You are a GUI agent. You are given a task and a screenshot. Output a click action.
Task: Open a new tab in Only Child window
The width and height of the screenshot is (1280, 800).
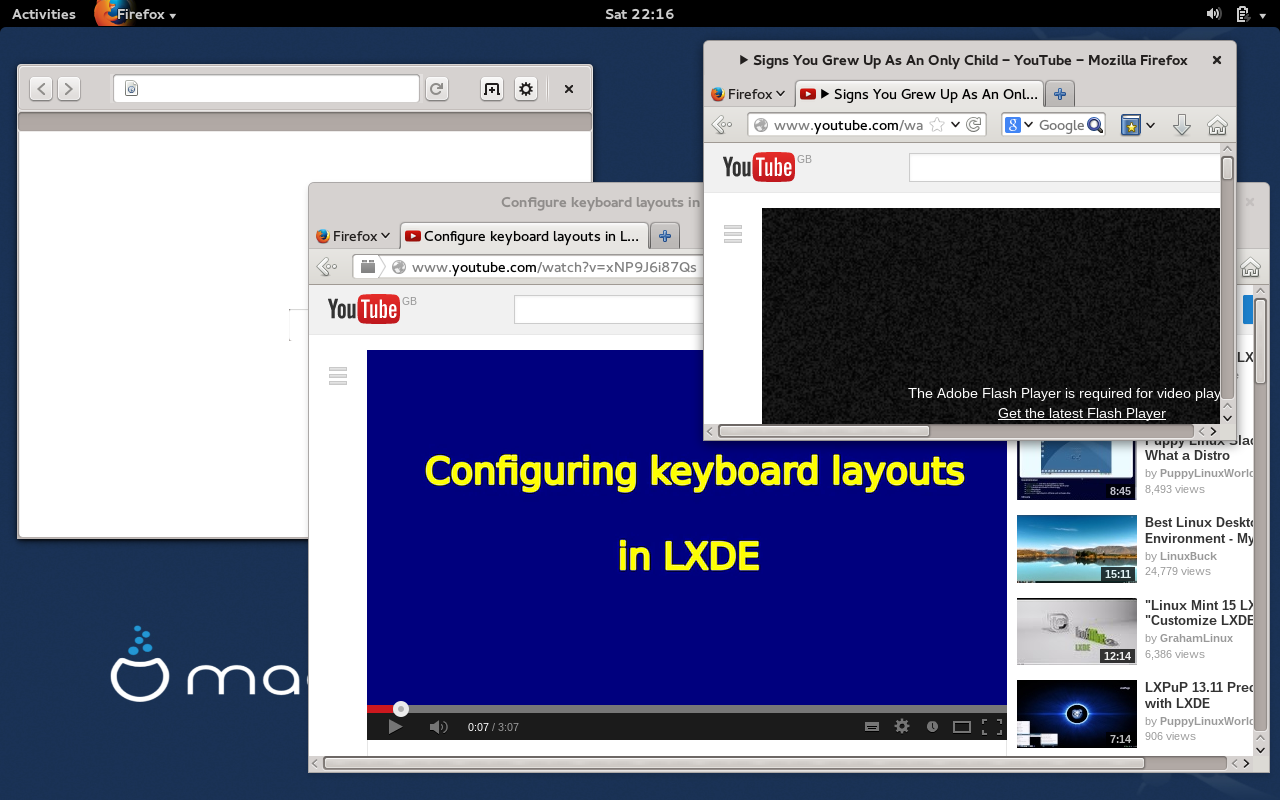(x=1059, y=94)
